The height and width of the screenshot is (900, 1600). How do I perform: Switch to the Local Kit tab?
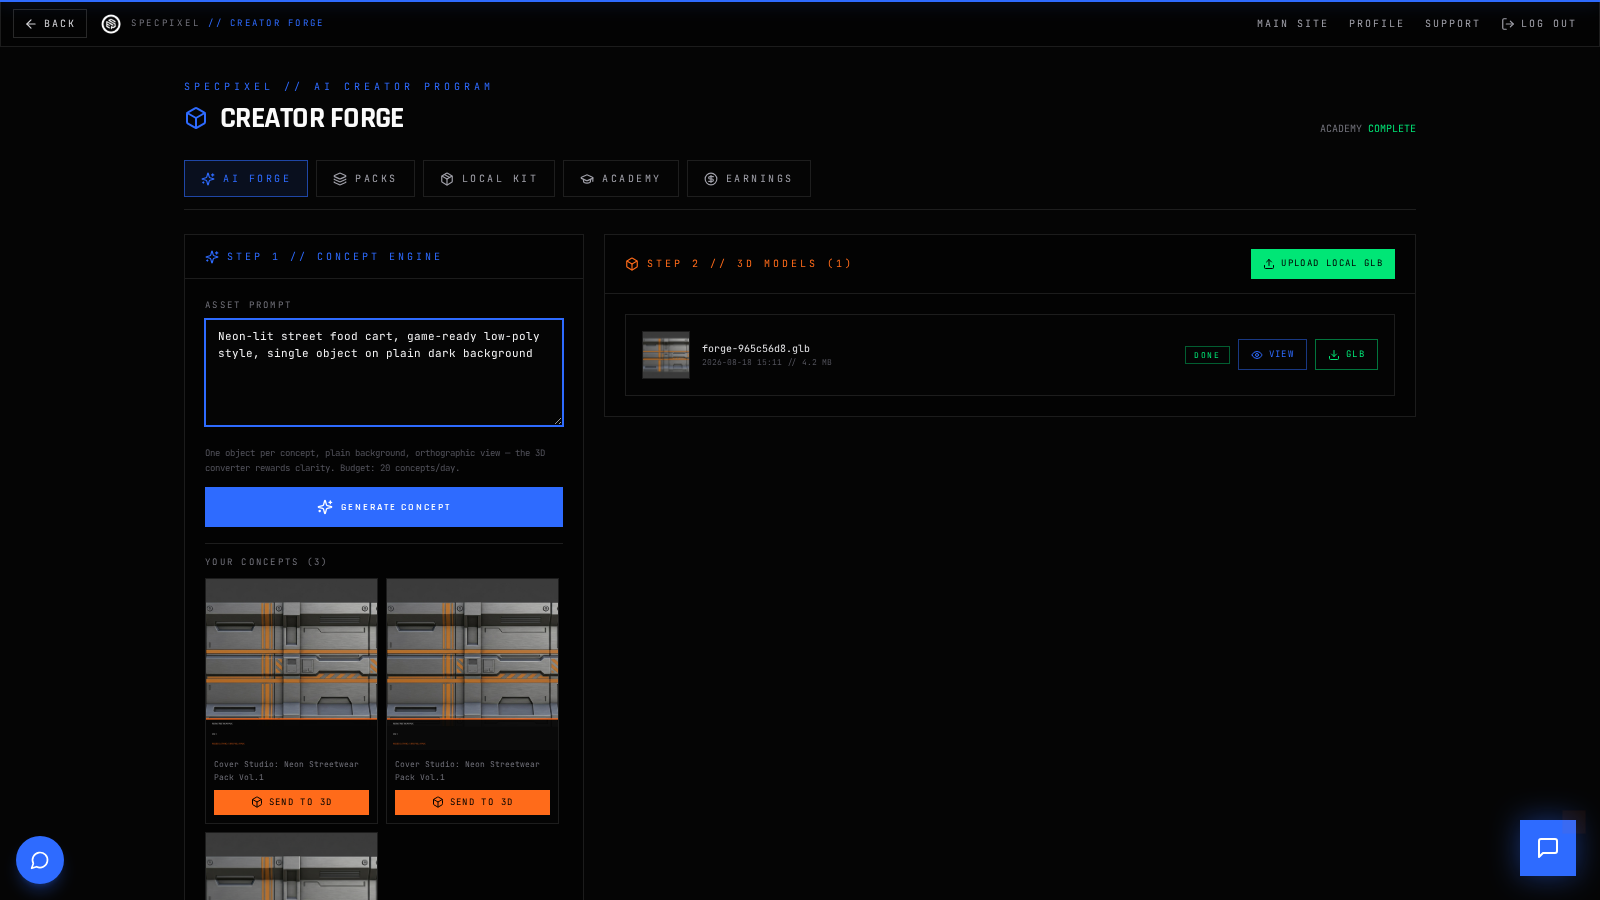[489, 178]
